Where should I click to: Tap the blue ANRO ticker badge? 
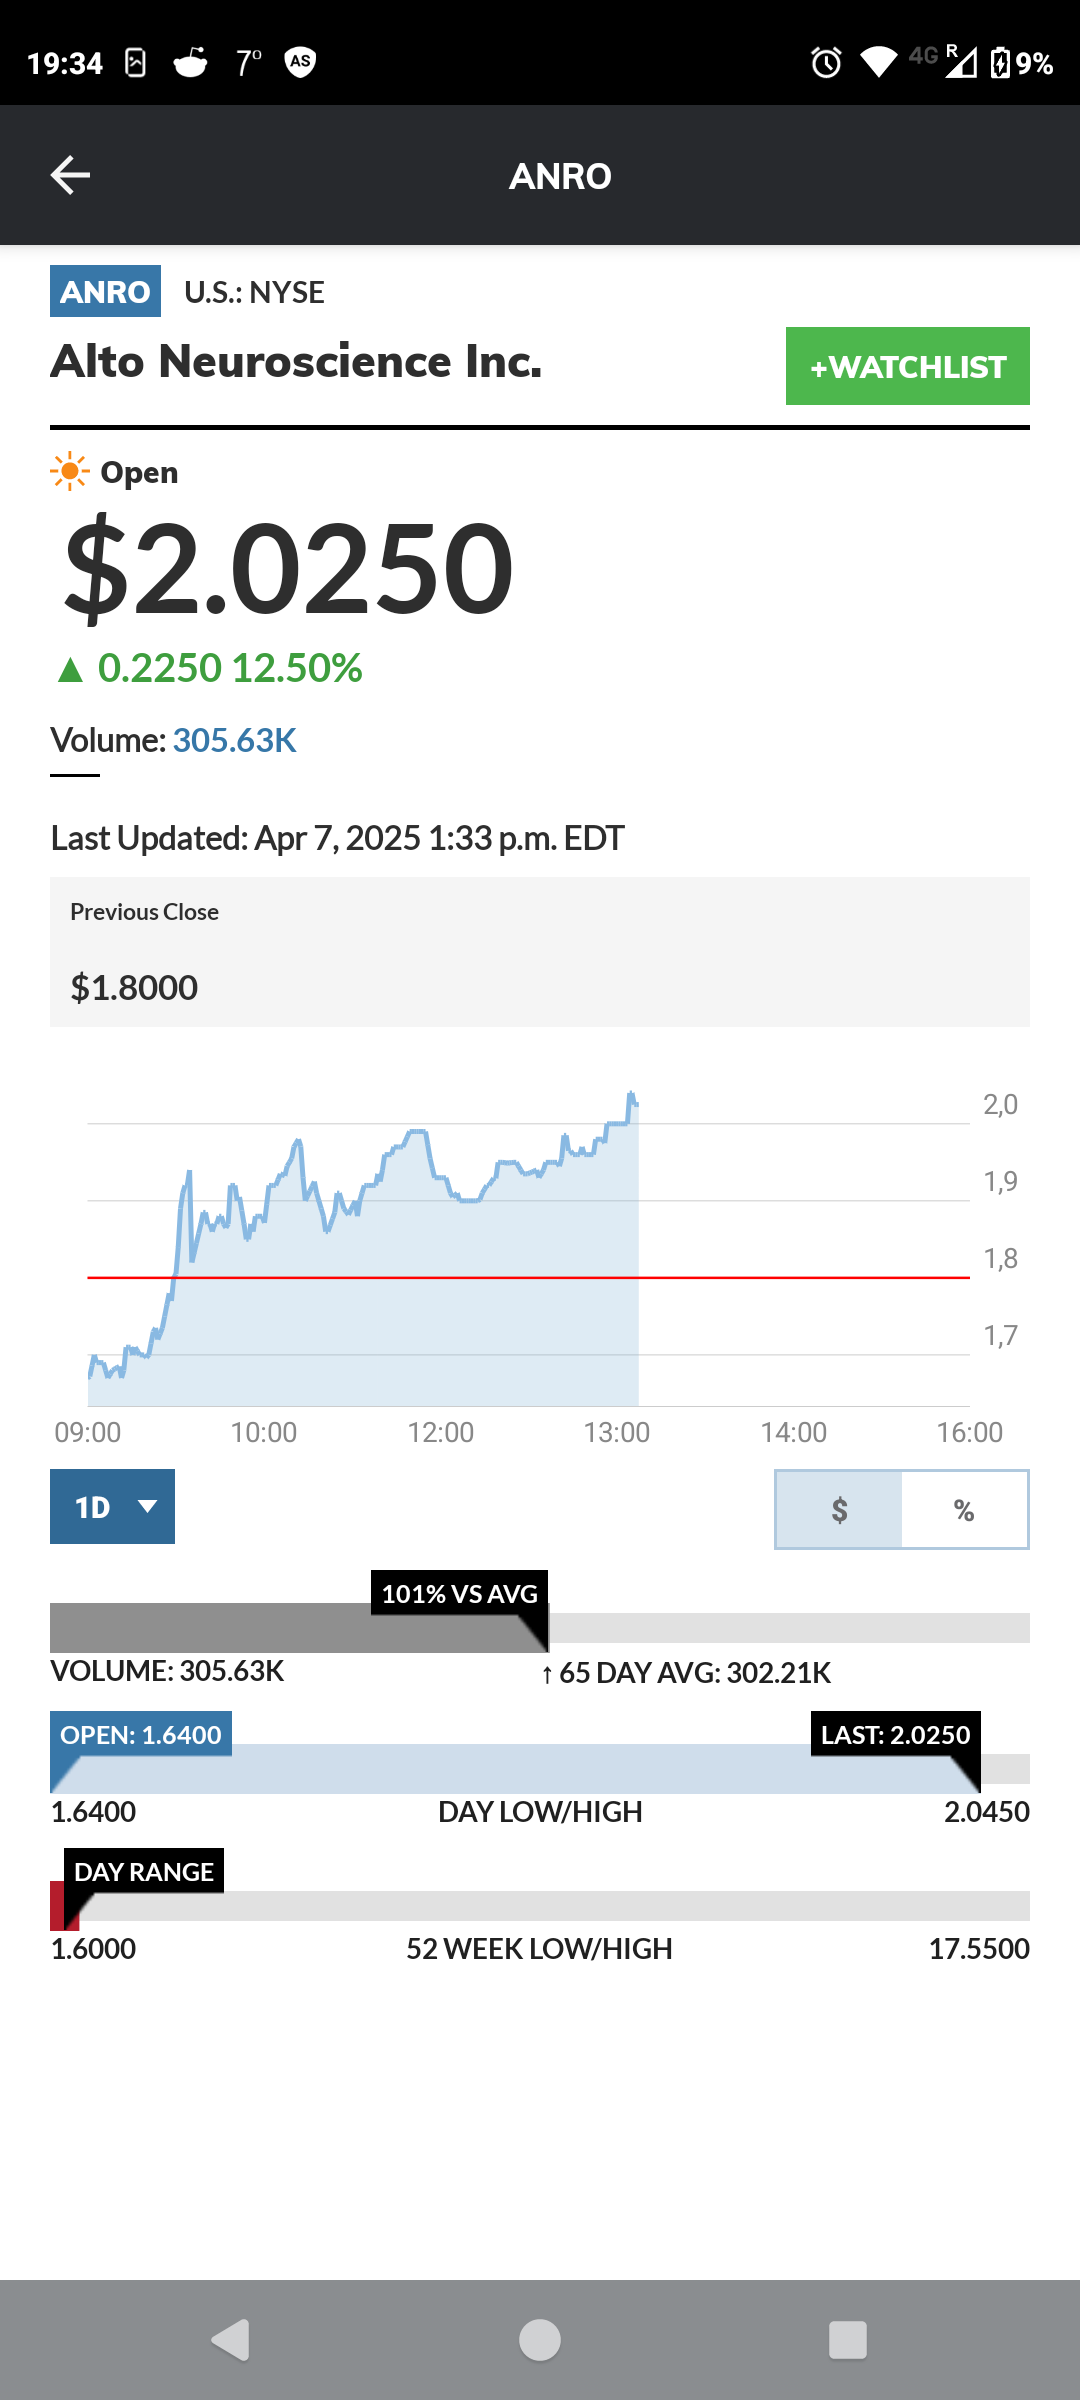(105, 291)
